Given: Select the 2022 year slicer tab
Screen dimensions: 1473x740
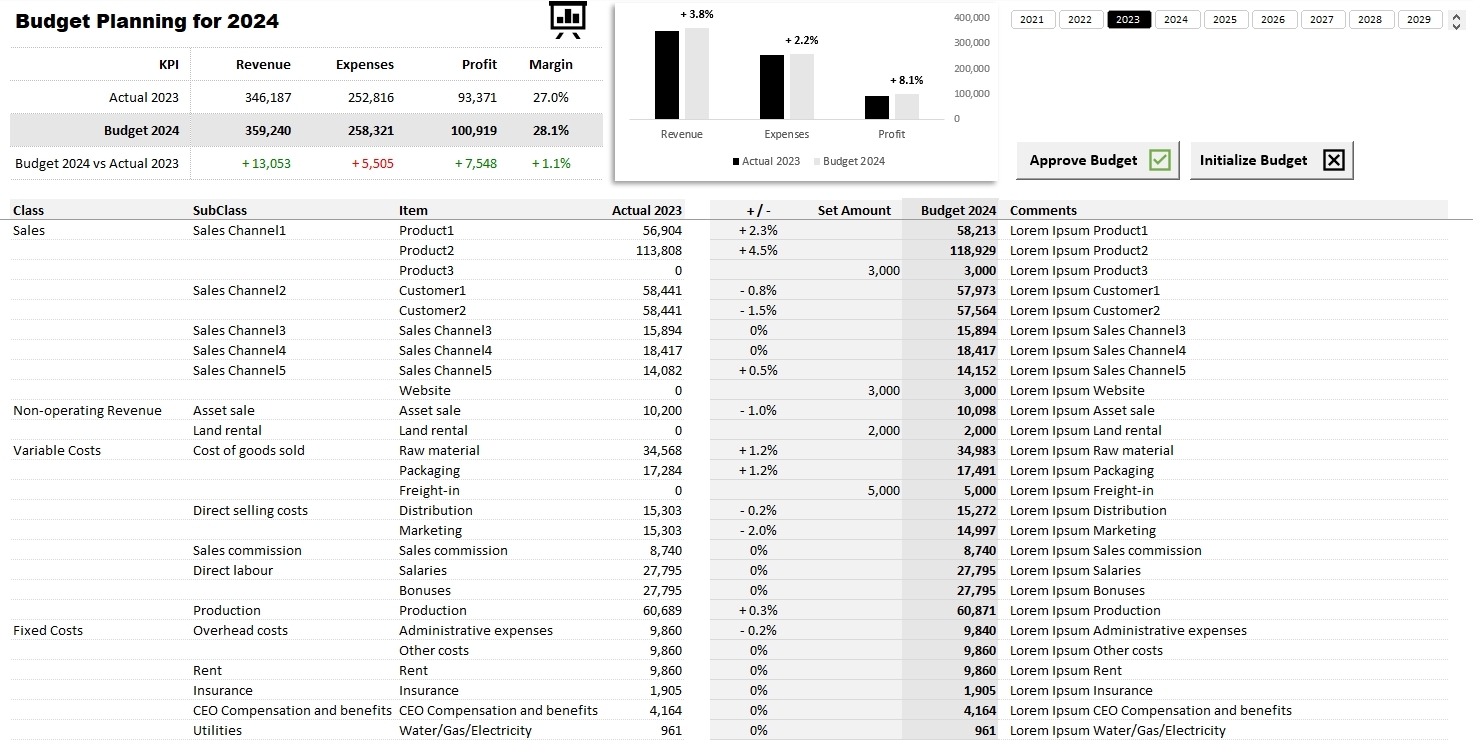Looking at the screenshot, I should tap(1080, 19).
